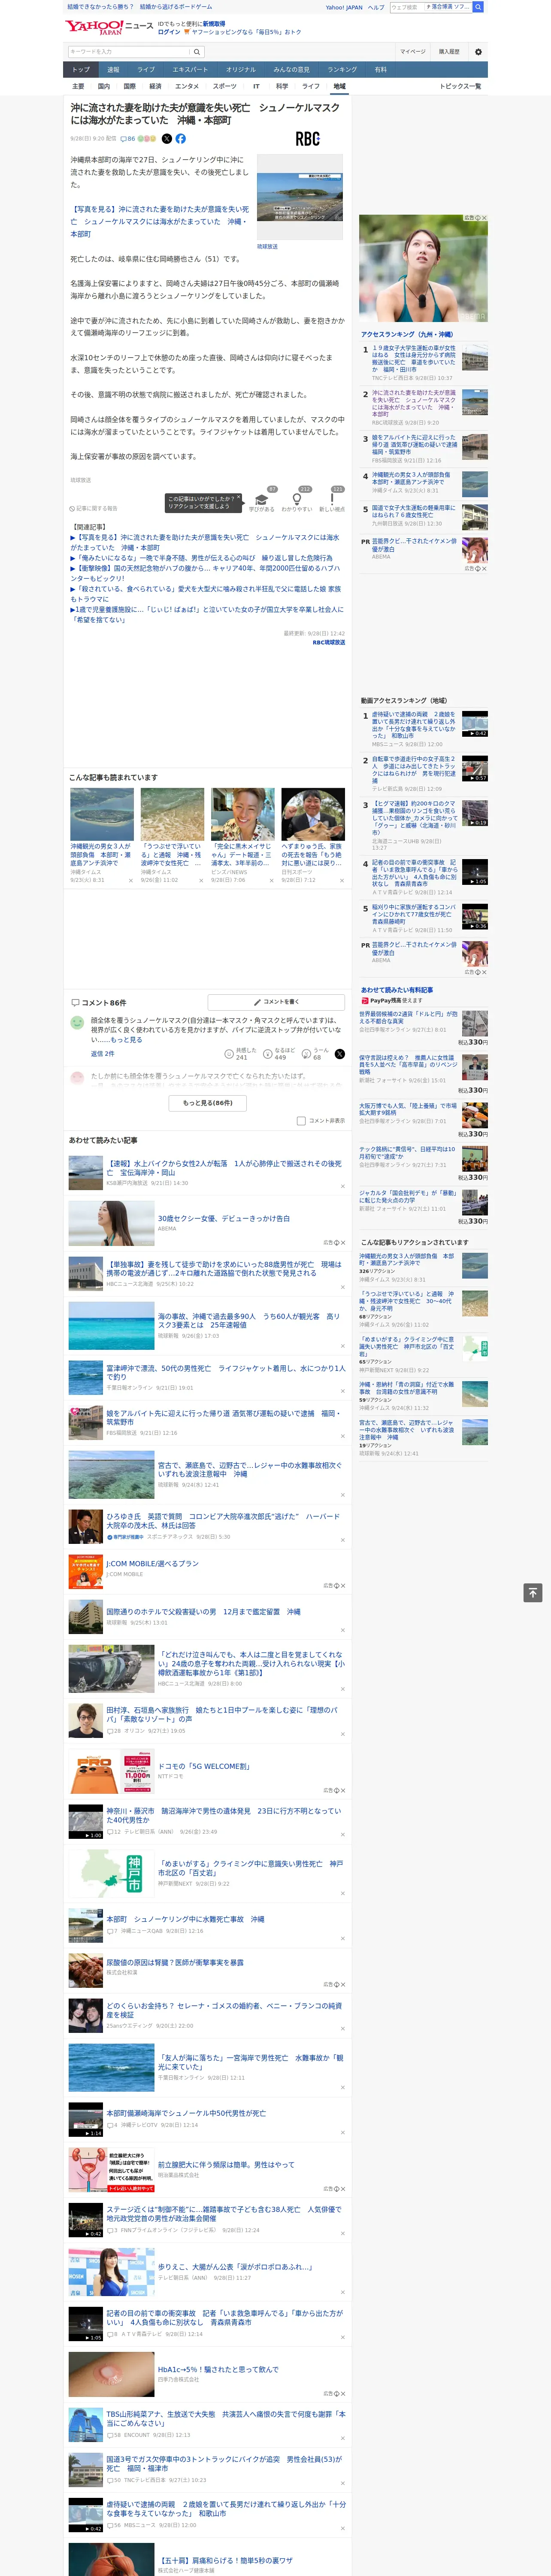
Task: Click the ログイン link
Action: point(169,32)
